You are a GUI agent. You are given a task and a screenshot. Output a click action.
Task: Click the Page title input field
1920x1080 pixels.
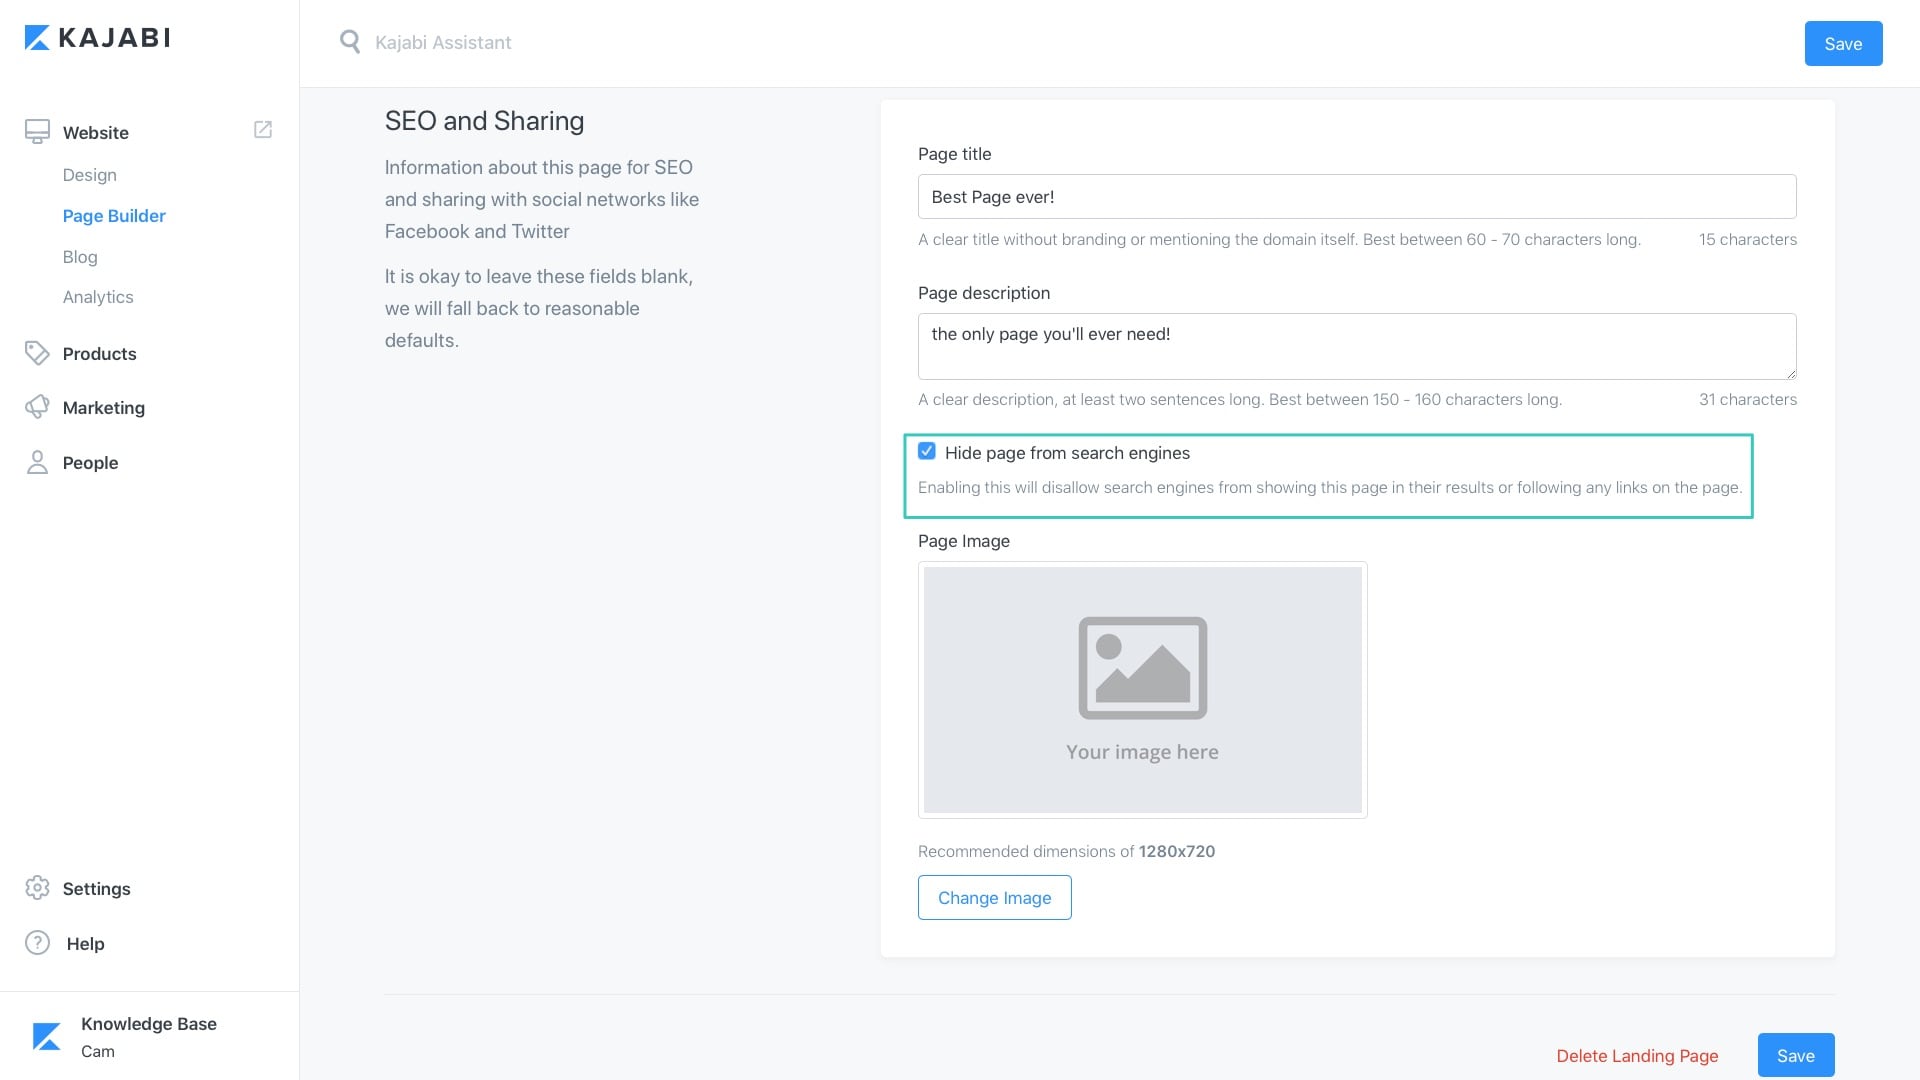[x=1356, y=197]
